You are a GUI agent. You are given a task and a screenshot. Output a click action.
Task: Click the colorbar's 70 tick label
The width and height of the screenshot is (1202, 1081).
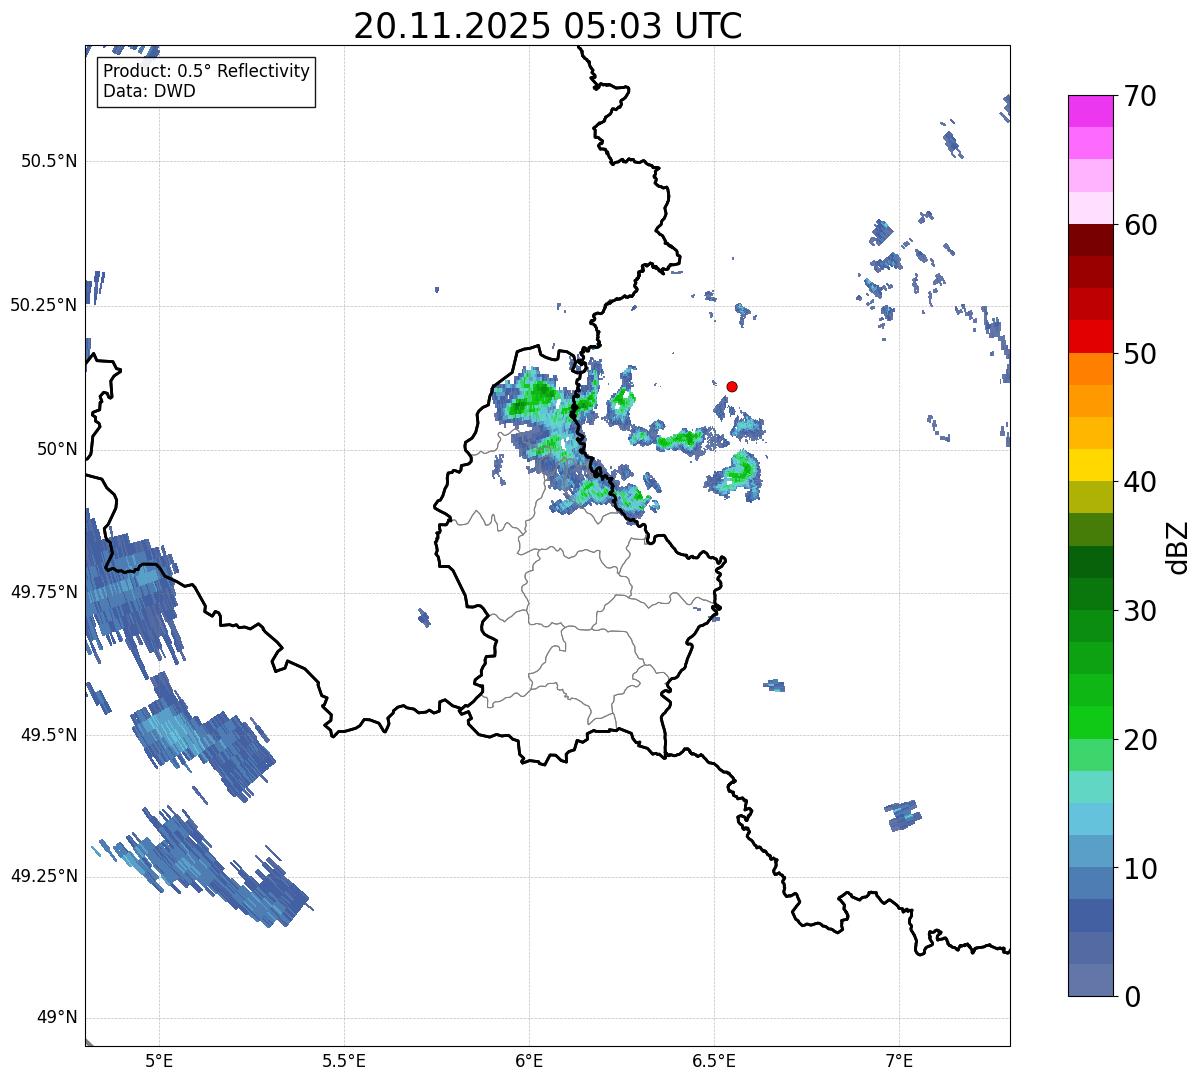point(1141,96)
